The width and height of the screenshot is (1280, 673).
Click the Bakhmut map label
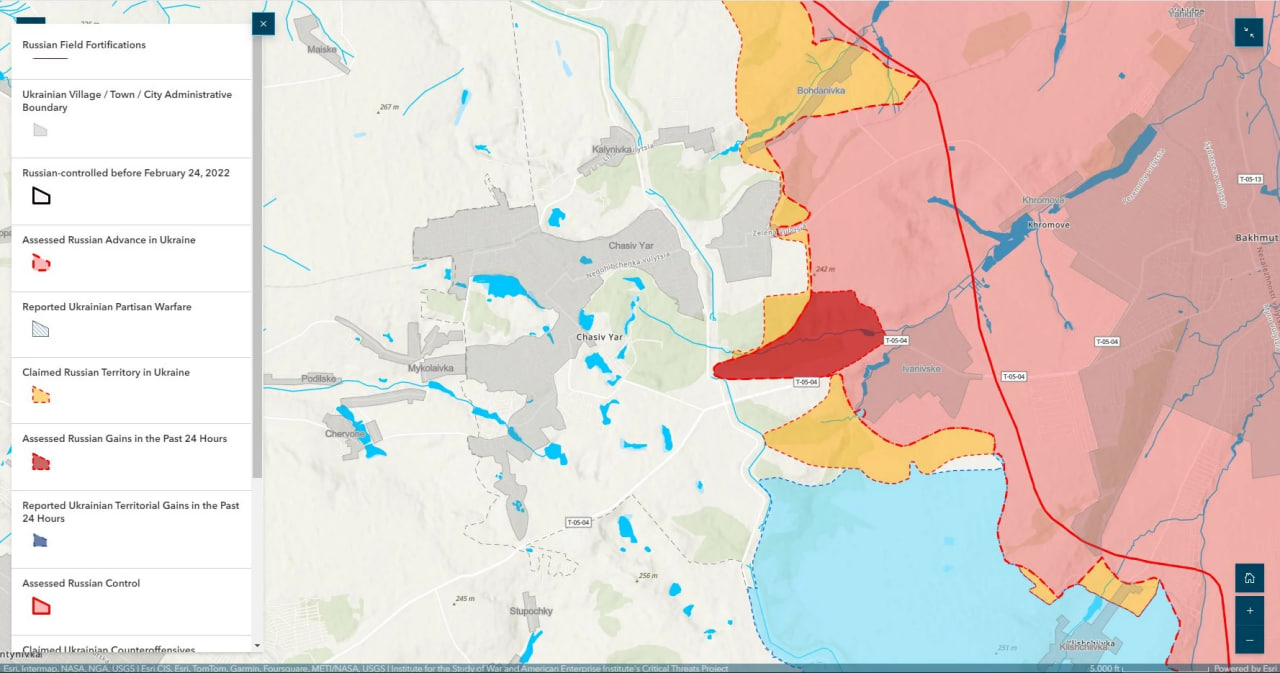(x=1257, y=238)
